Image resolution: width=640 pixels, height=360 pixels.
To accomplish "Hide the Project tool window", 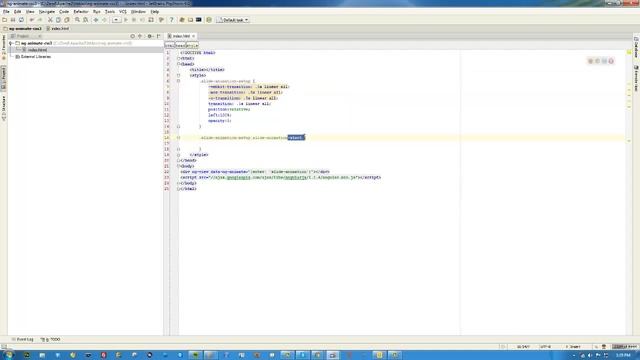I will pos(159,36).
